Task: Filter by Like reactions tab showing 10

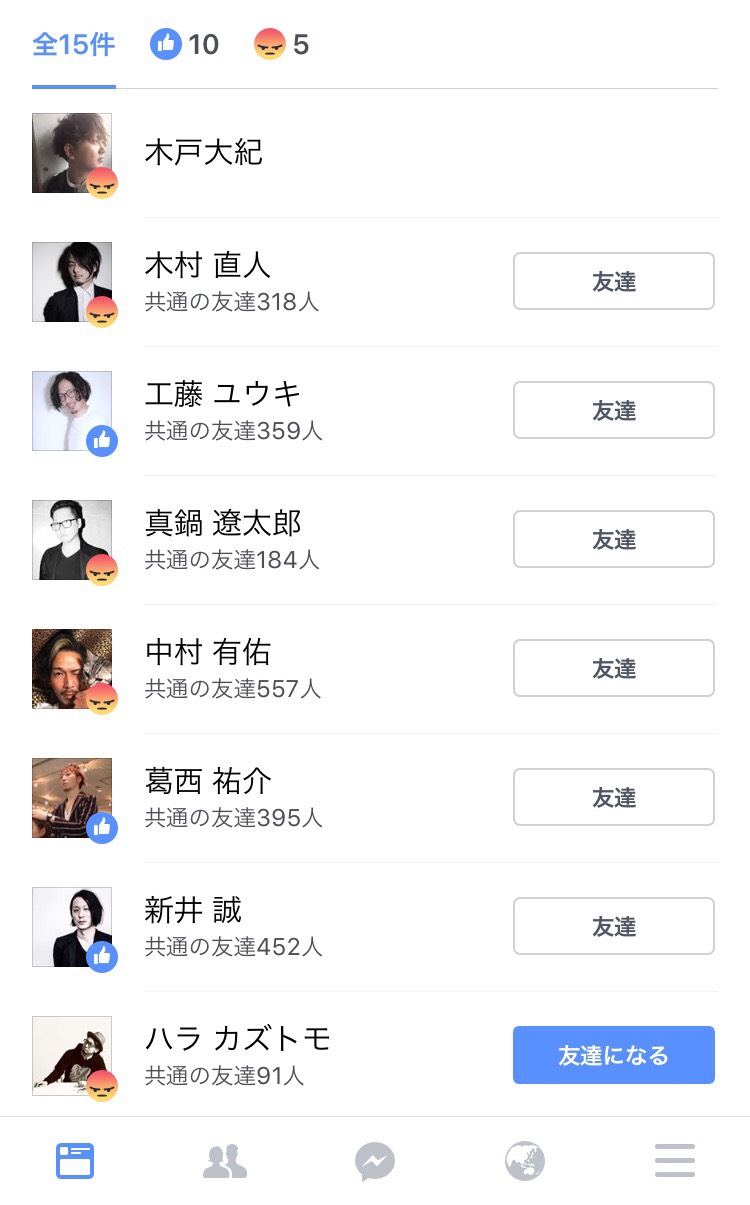Action: (184, 45)
